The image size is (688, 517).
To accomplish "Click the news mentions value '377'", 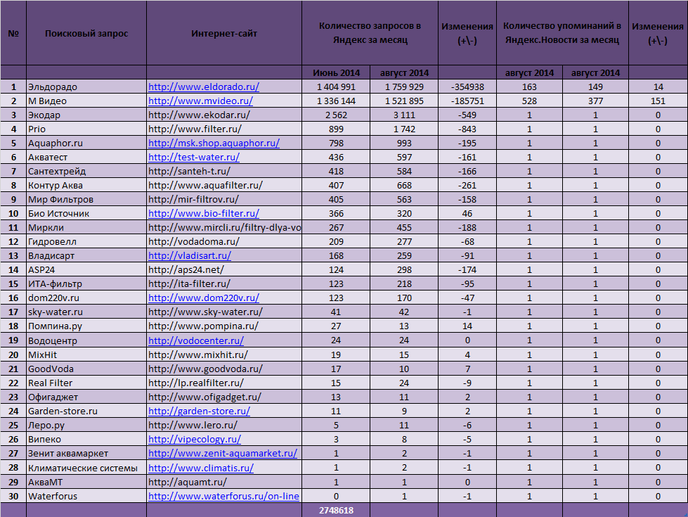I will [595, 101].
